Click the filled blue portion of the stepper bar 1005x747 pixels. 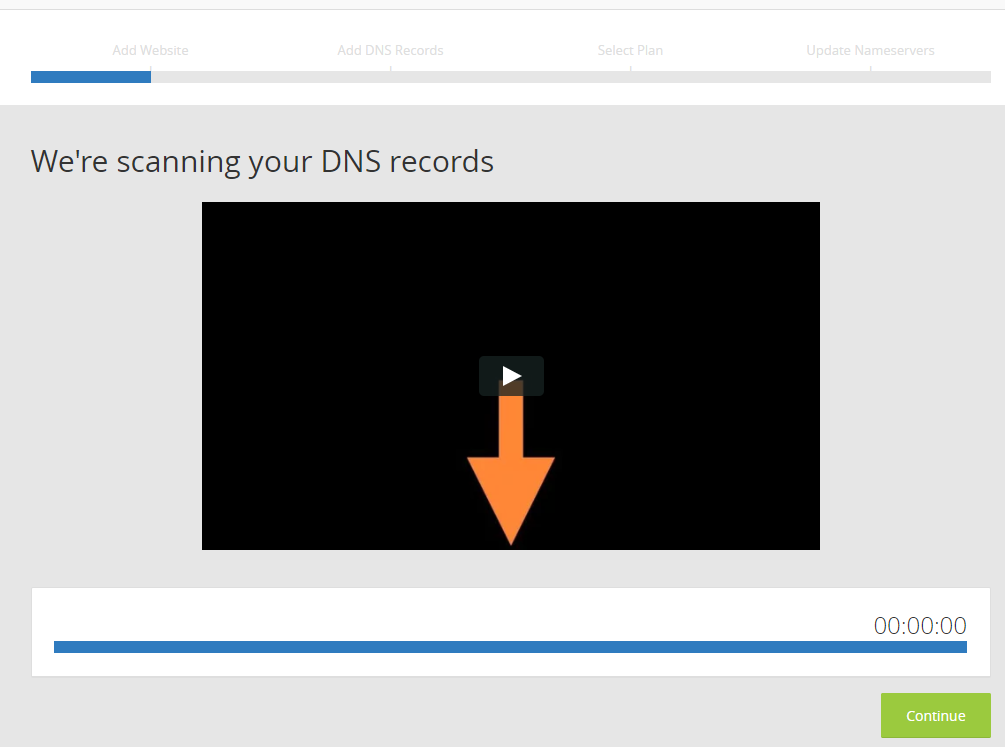coord(90,76)
